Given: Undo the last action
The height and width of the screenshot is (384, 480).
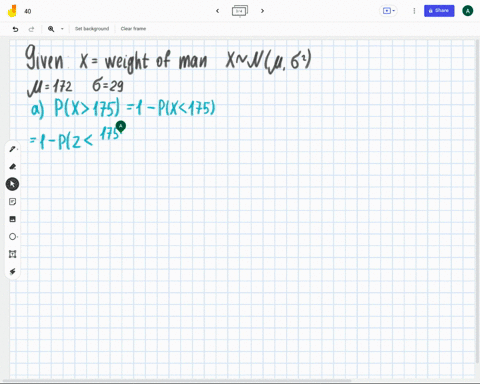Looking at the screenshot, I should (x=15, y=29).
